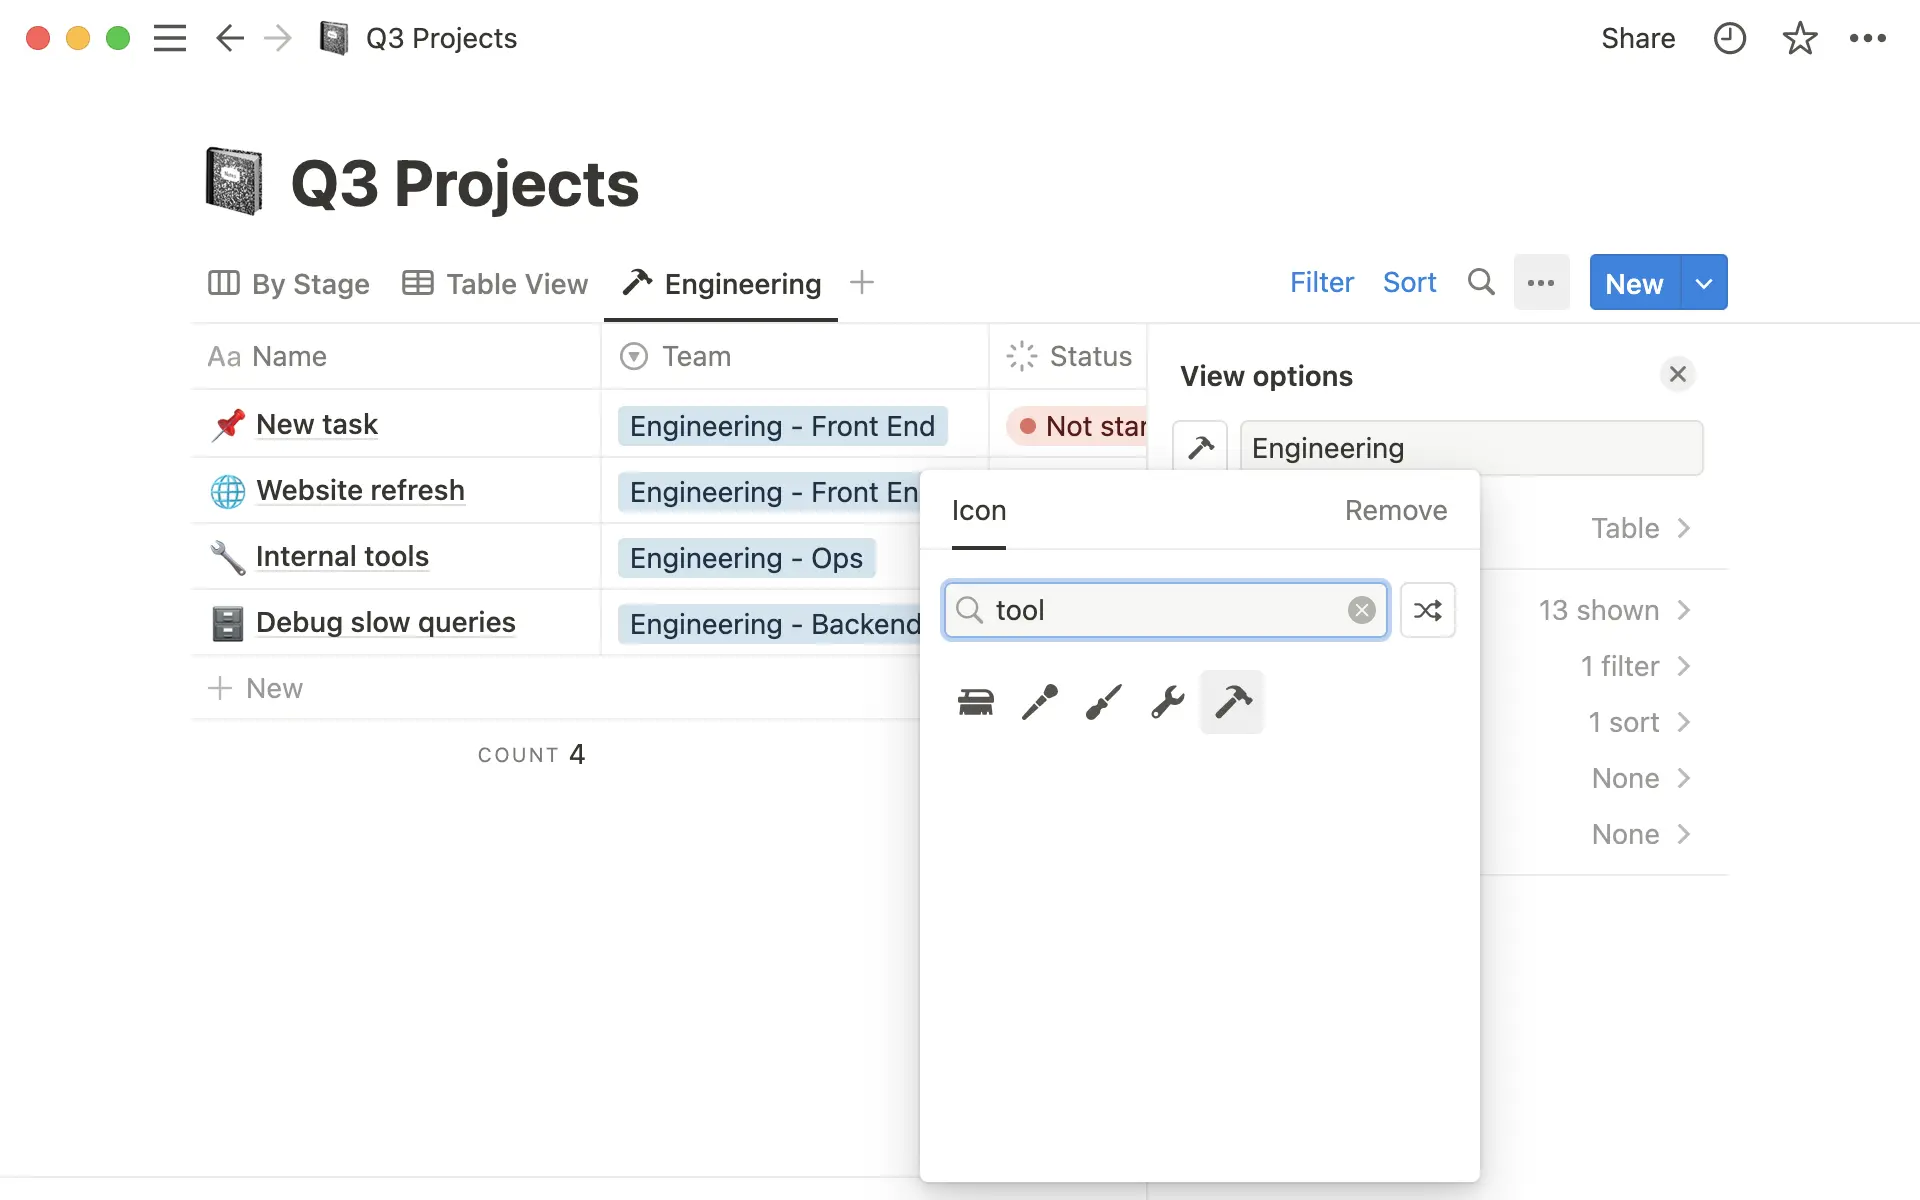Choose the wrench icon from results
Viewport: 1920px width, 1200px height.
[1167, 702]
